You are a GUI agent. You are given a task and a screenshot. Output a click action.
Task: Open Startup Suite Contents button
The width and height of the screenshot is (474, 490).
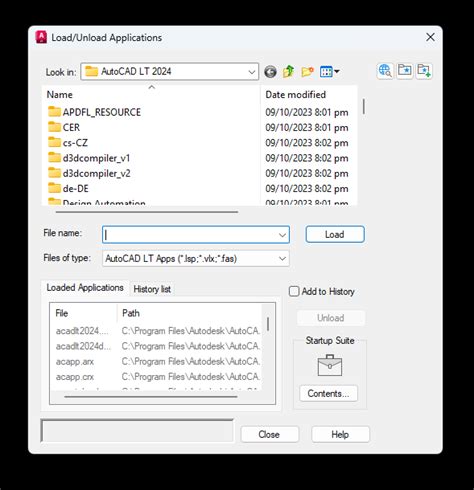point(328,394)
